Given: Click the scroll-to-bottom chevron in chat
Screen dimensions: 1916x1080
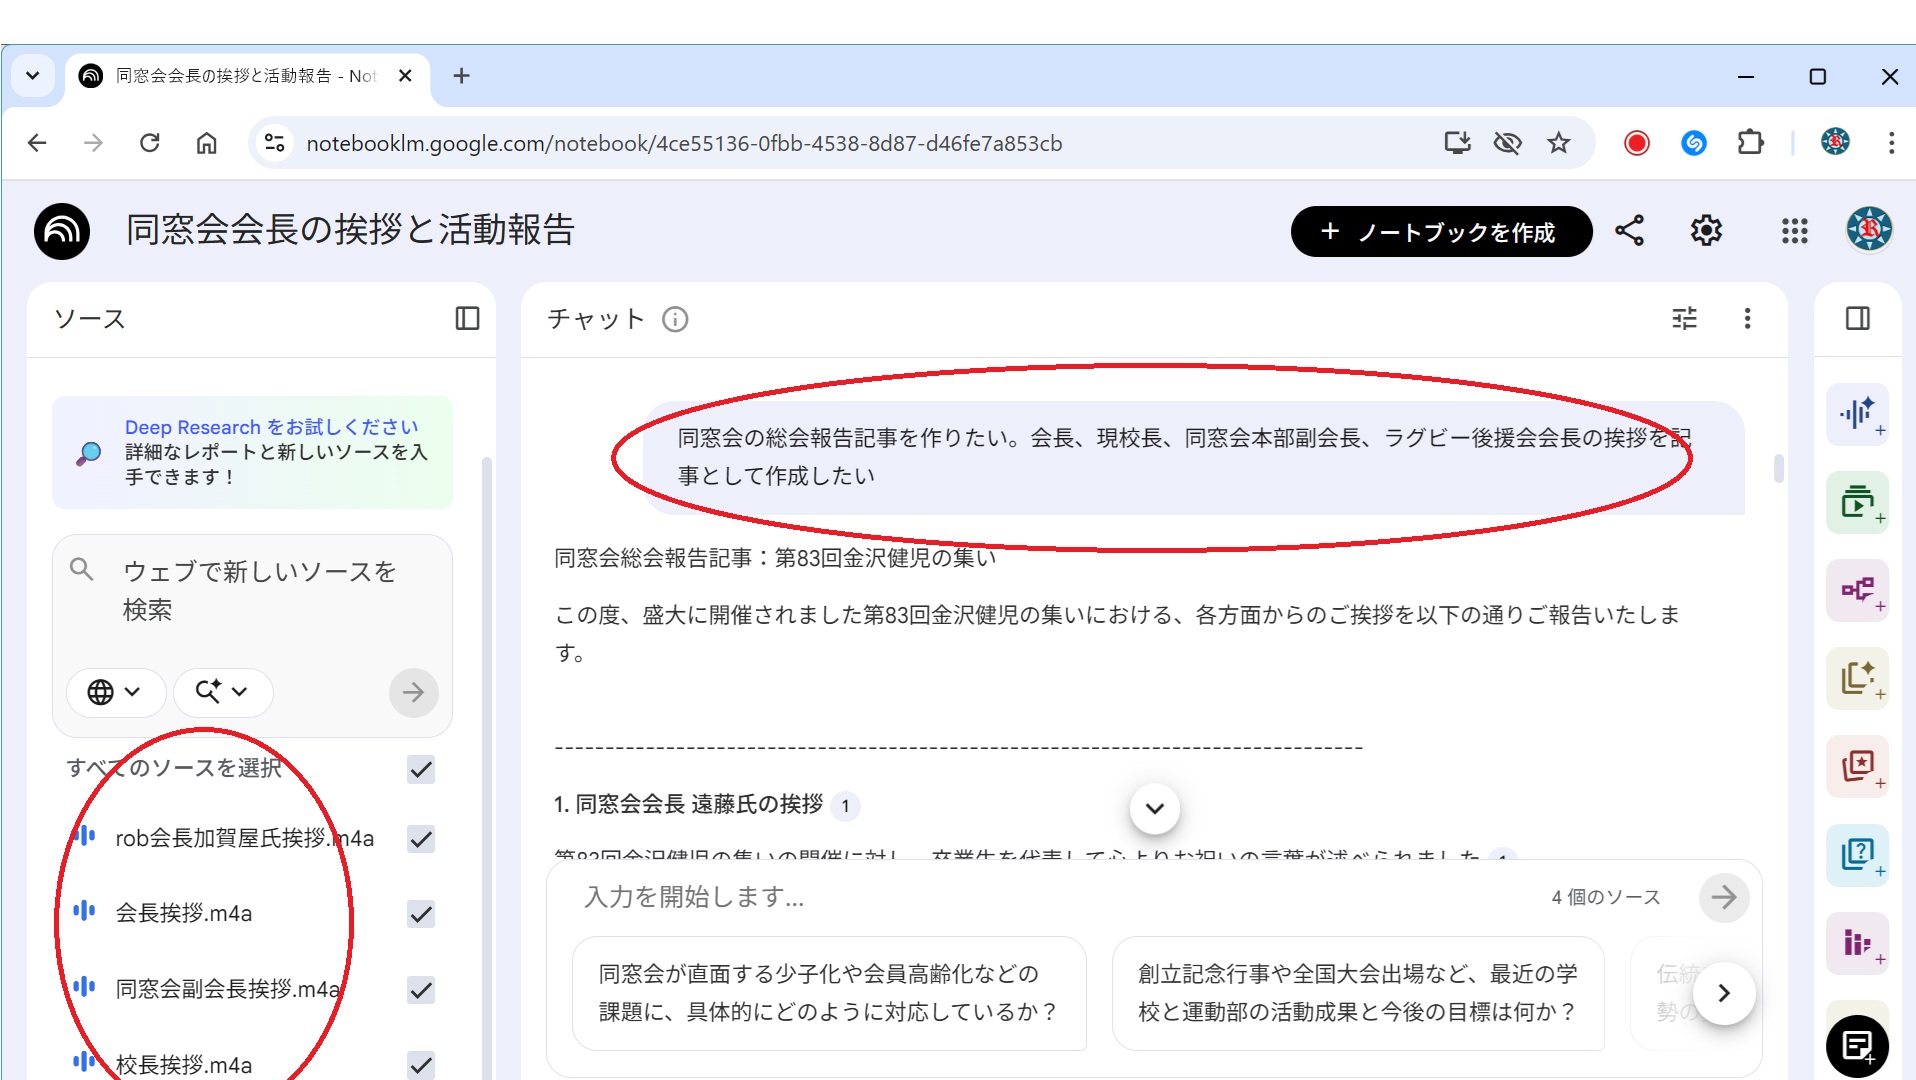Looking at the screenshot, I should [1154, 808].
